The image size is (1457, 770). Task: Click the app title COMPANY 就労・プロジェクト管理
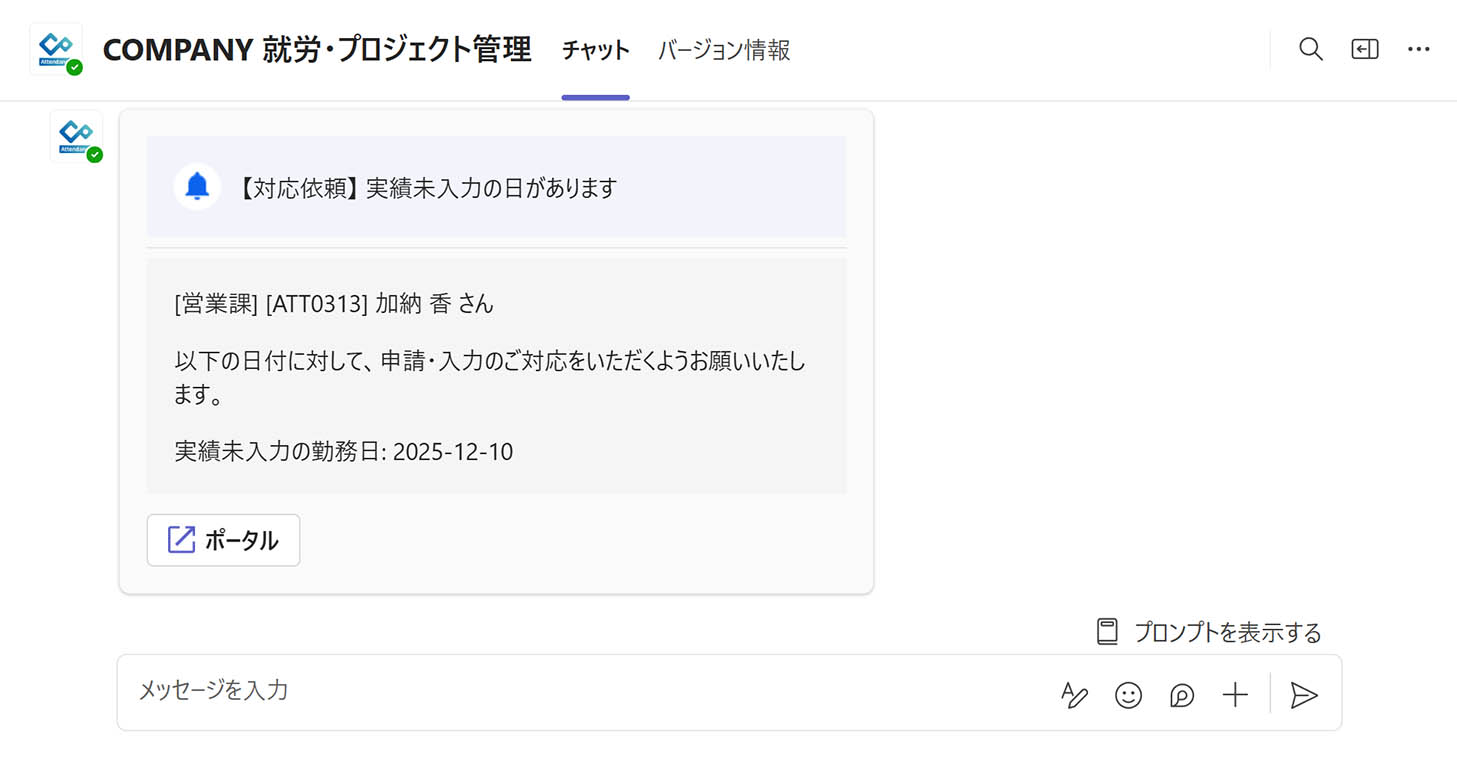[x=317, y=50]
